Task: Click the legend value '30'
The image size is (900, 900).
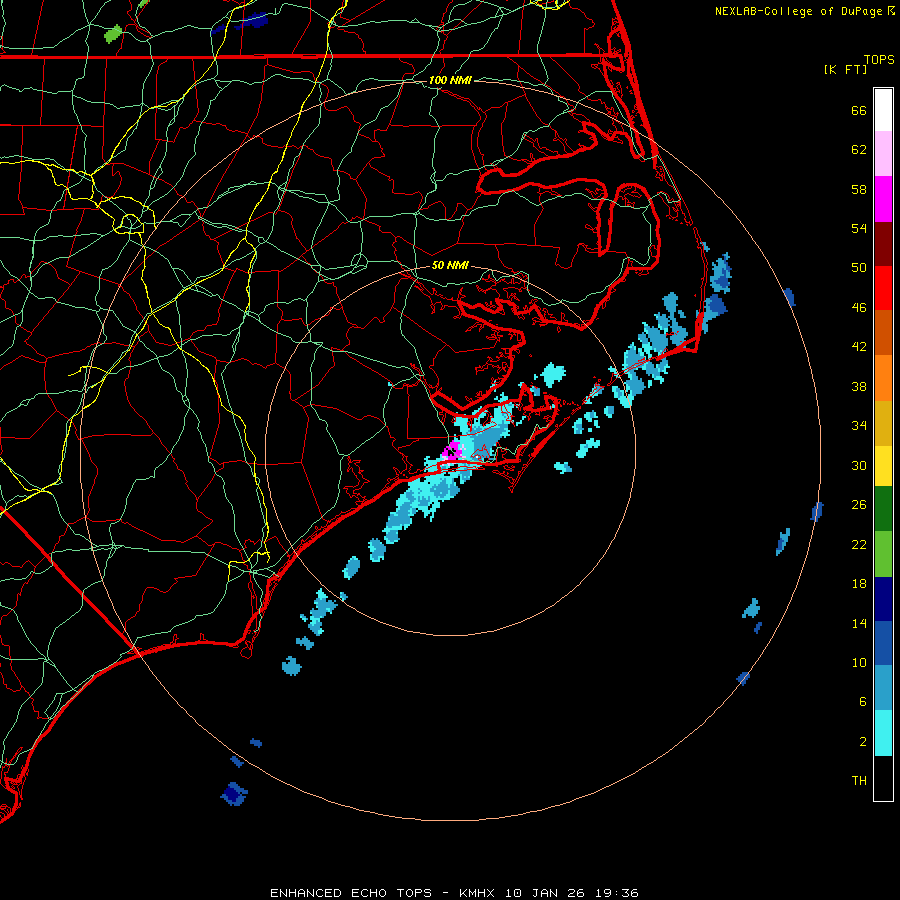Action: click(x=859, y=465)
